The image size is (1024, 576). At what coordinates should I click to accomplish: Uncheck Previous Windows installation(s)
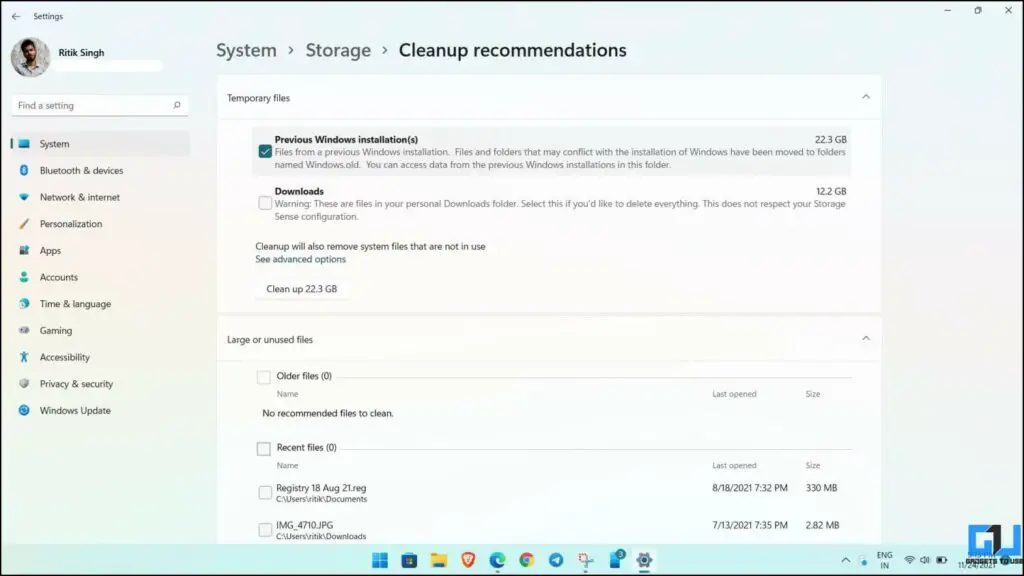[x=265, y=151]
